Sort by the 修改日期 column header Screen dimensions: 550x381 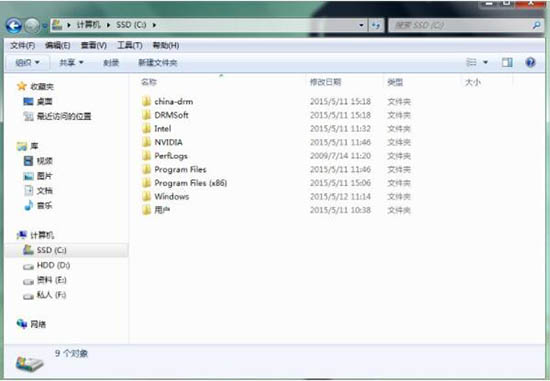click(x=325, y=82)
